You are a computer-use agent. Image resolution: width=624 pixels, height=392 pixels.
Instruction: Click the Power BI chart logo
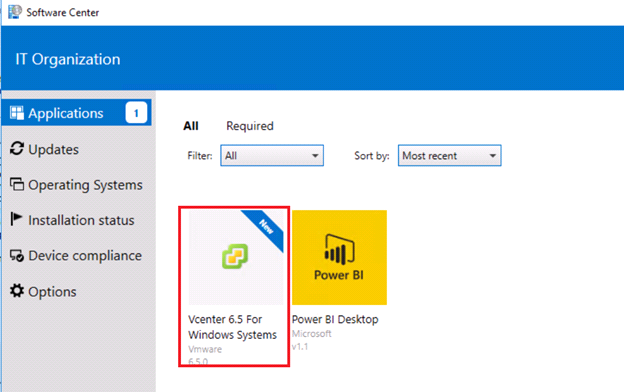(339, 250)
